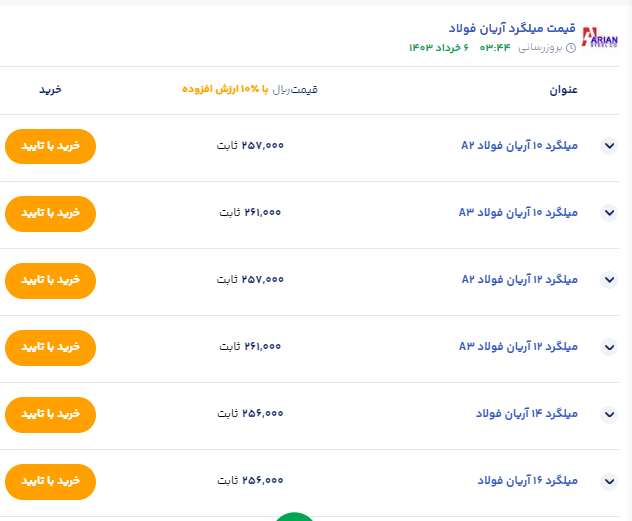Expand the میلگرد ۱۲ آریان فولاد A3 row
Screen dimensions: 632x521
[x=609, y=347]
